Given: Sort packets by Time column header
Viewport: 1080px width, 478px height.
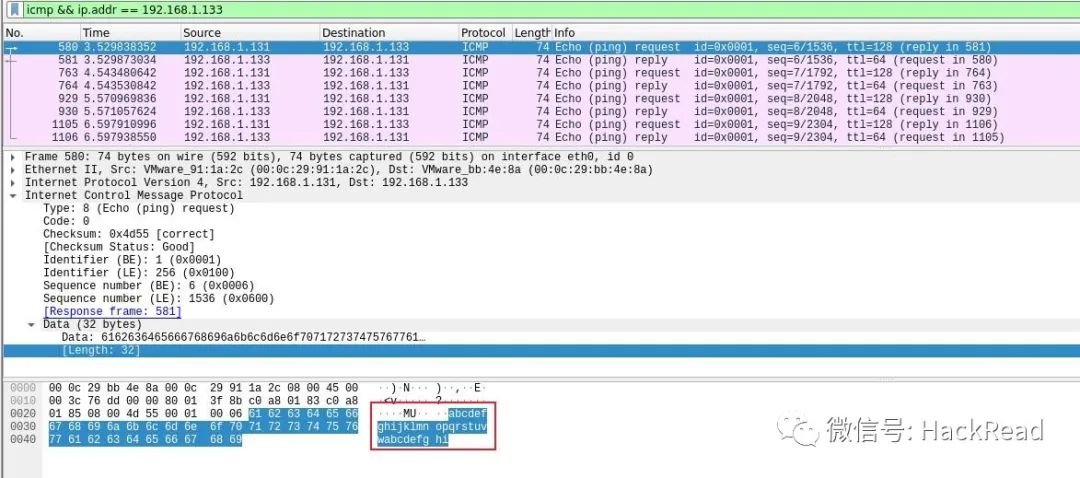Looking at the screenshot, I should tap(130, 32).
